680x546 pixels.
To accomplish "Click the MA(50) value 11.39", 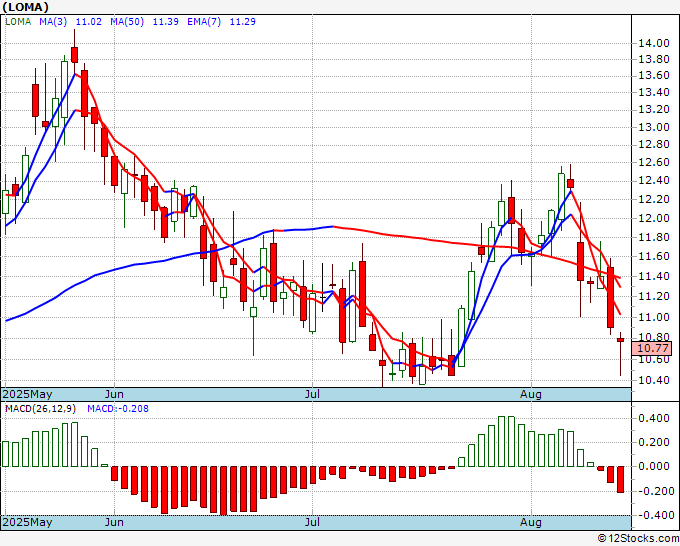I will coord(165,22).
